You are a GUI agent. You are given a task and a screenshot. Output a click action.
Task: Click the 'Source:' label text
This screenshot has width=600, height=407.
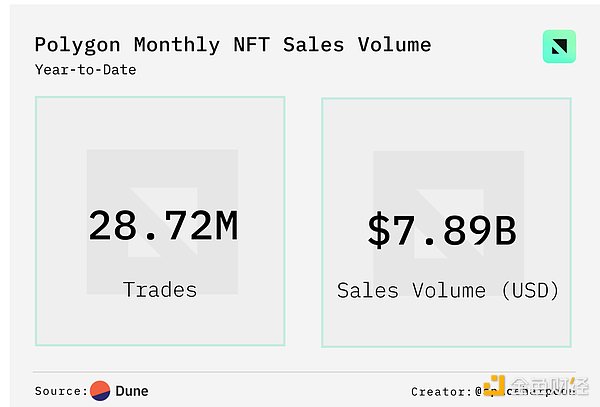(x=61, y=391)
